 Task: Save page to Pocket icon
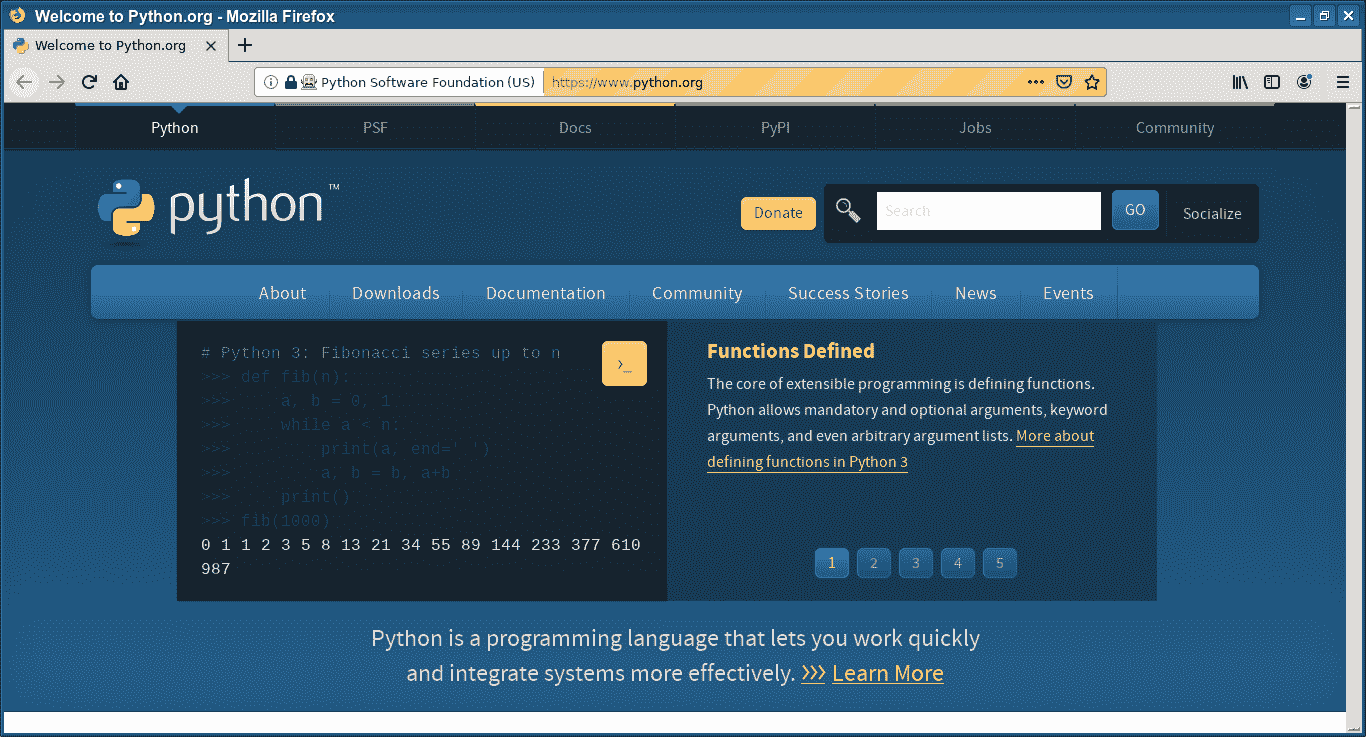tap(1065, 82)
